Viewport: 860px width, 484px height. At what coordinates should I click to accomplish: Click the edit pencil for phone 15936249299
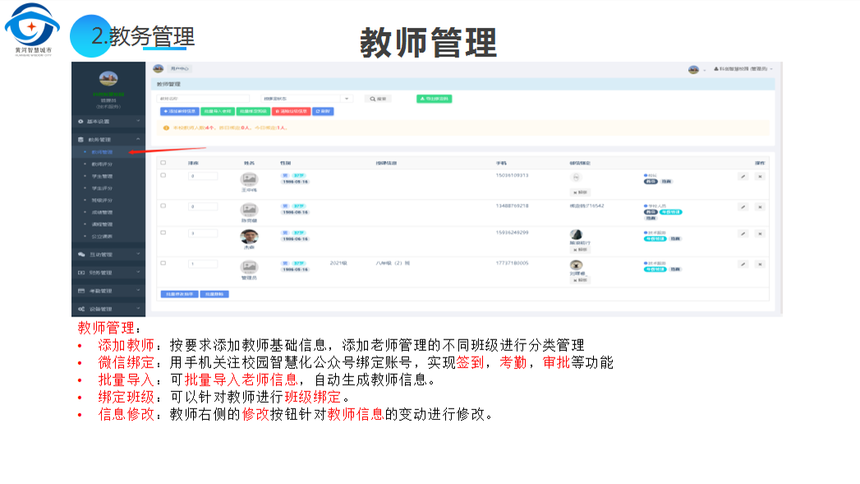point(743,234)
